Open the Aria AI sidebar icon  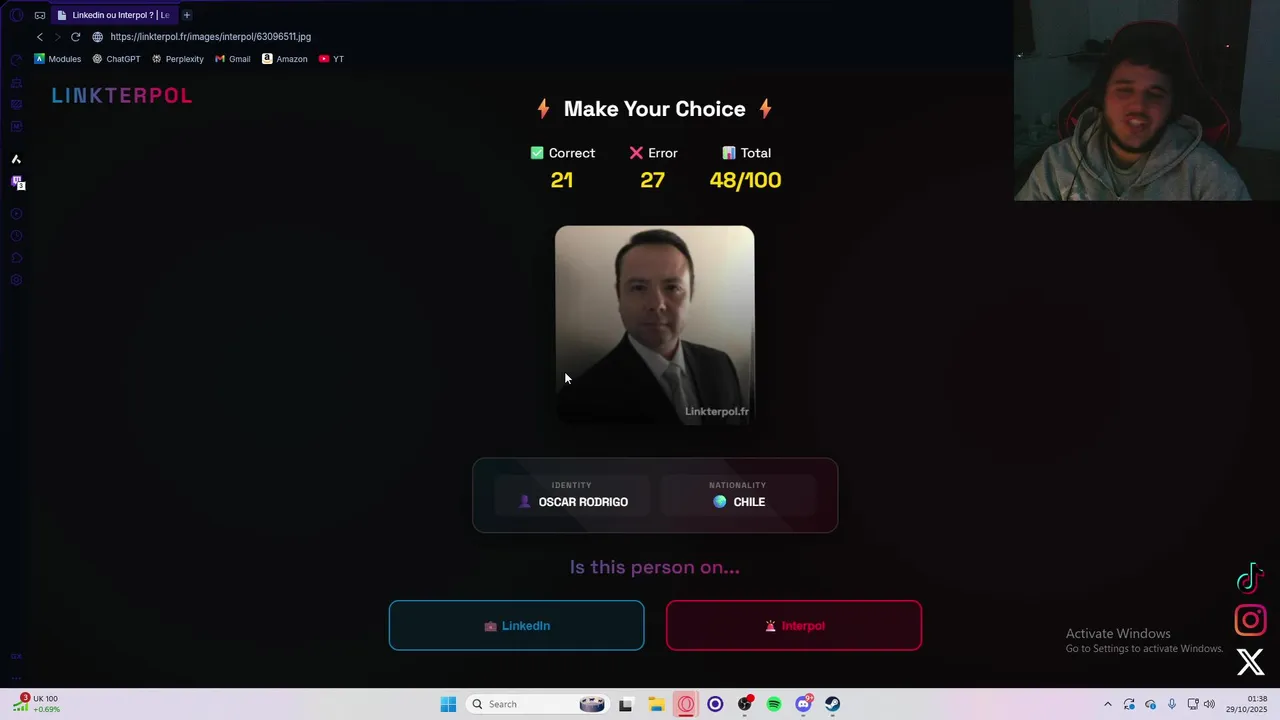tap(16, 159)
